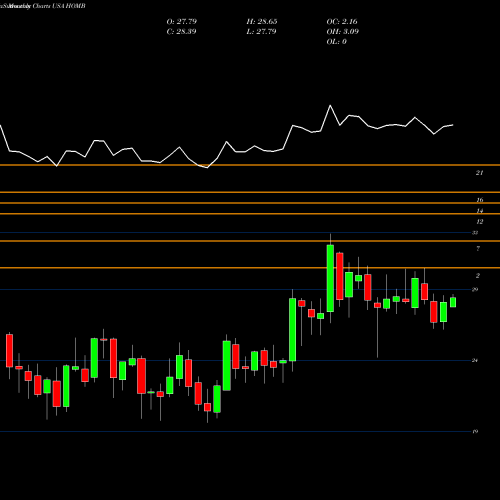Screen dimensions: 500x500
Task: Click the 'OL: 0' statistic
Action: tap(337, 42)
